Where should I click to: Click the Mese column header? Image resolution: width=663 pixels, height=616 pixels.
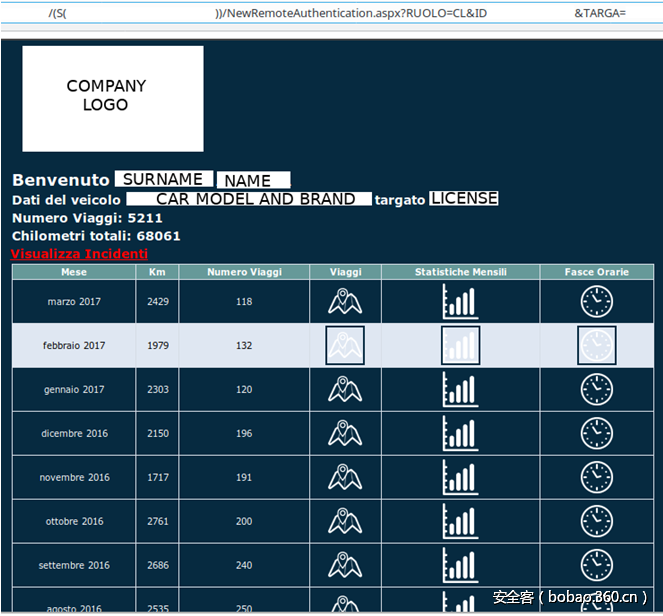pos(74,272)
